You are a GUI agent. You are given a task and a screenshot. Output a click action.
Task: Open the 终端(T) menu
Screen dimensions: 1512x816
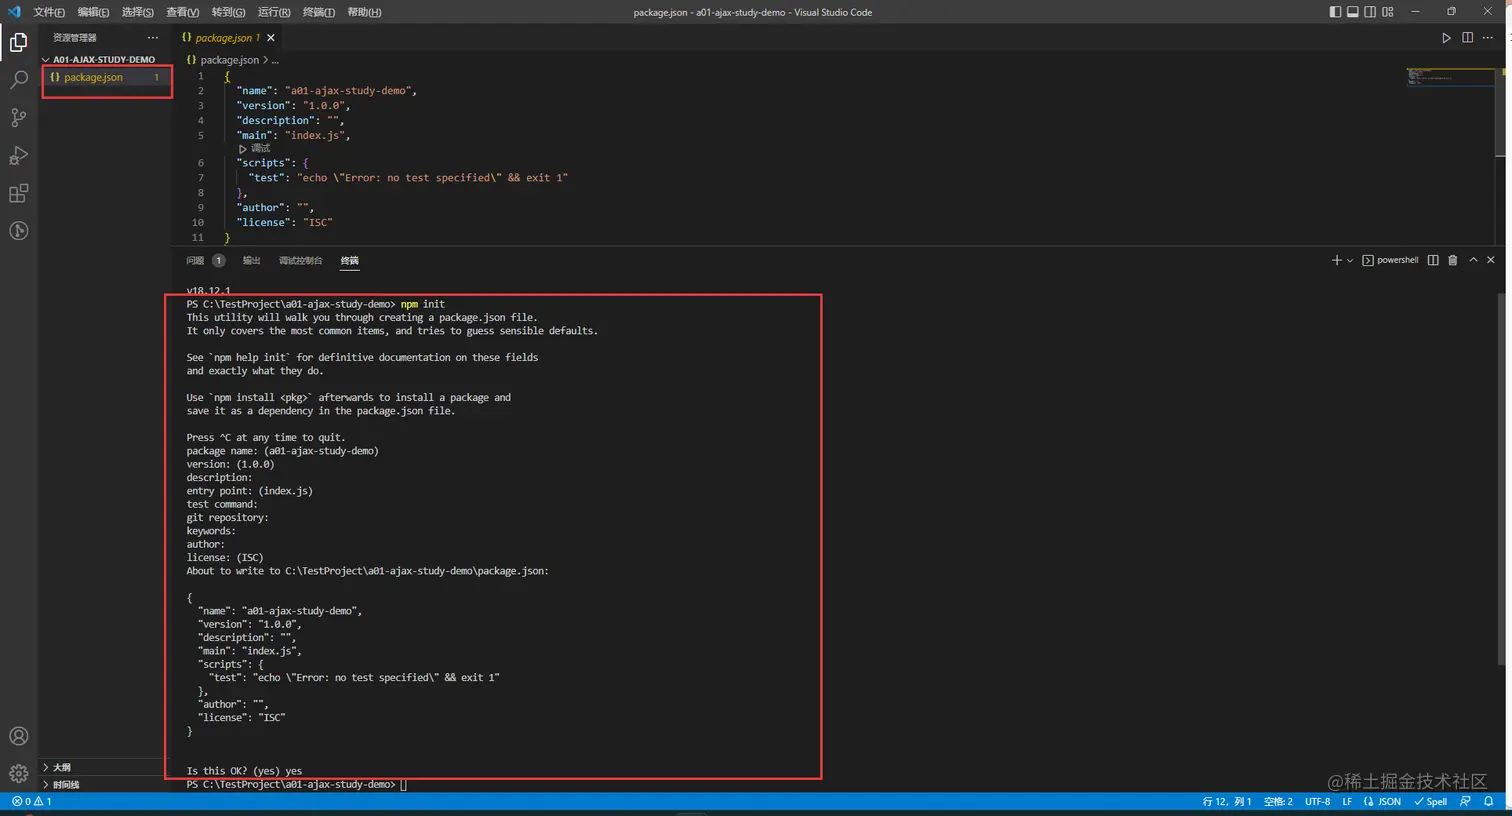coord(319,12)
